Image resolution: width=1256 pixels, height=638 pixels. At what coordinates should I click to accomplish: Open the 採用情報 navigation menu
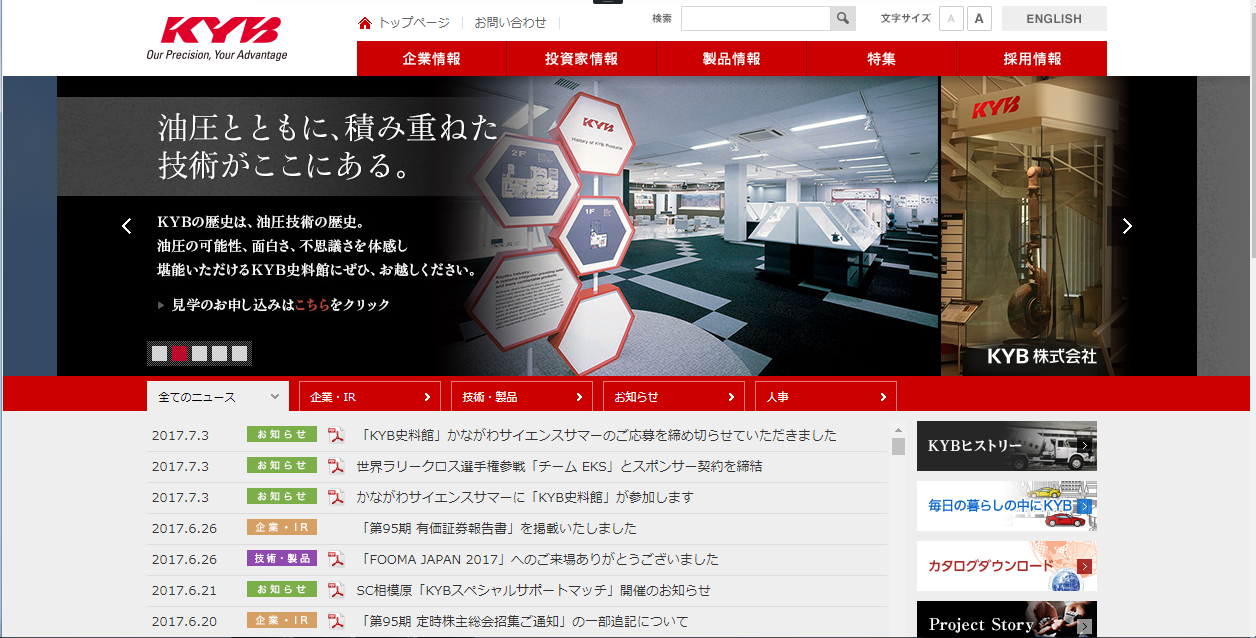[1032, 59]
